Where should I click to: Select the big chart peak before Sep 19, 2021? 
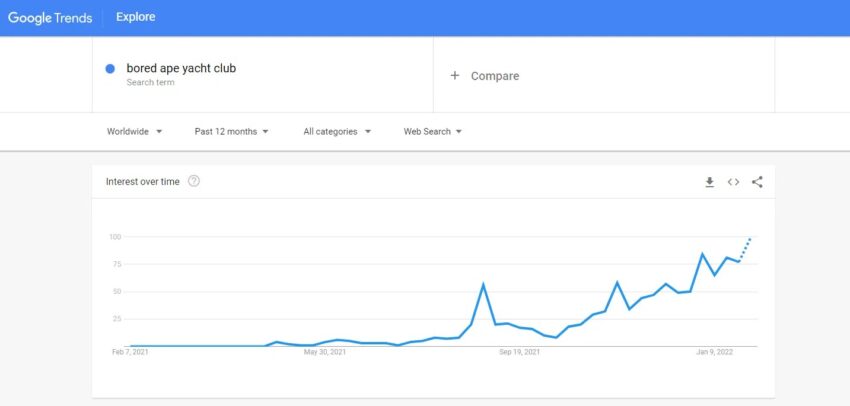click(x=483, y=284)
